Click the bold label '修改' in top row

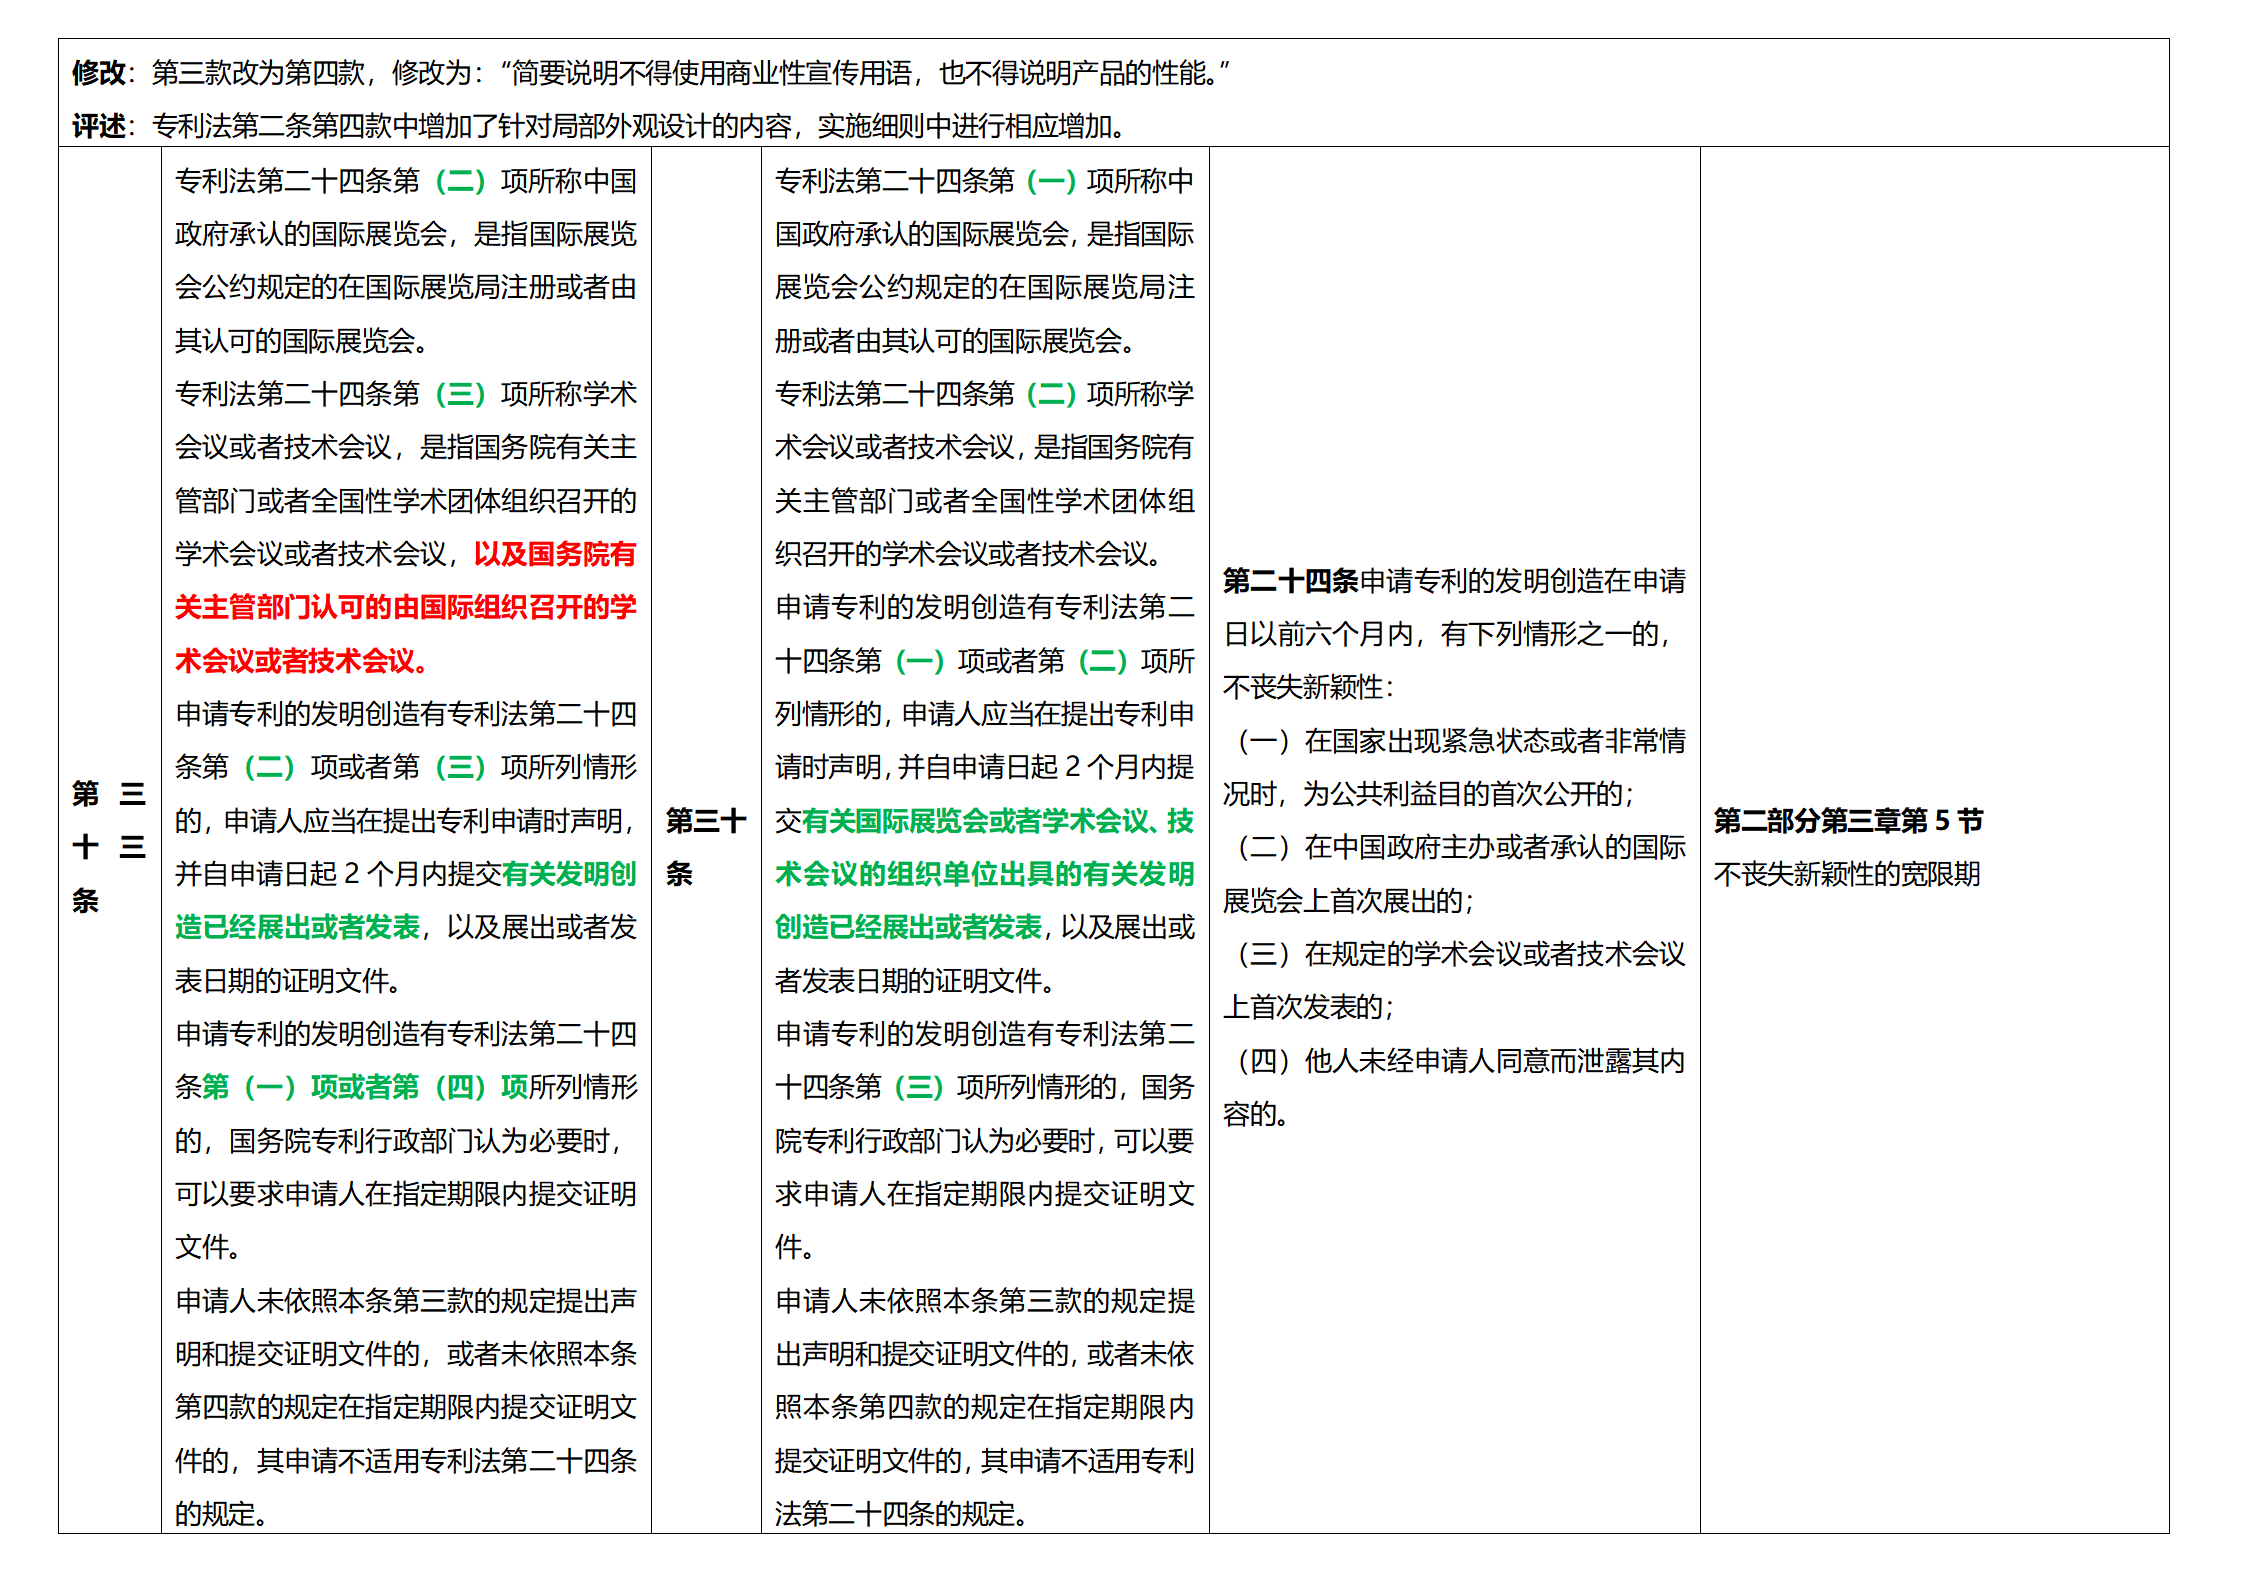[98, 73]
